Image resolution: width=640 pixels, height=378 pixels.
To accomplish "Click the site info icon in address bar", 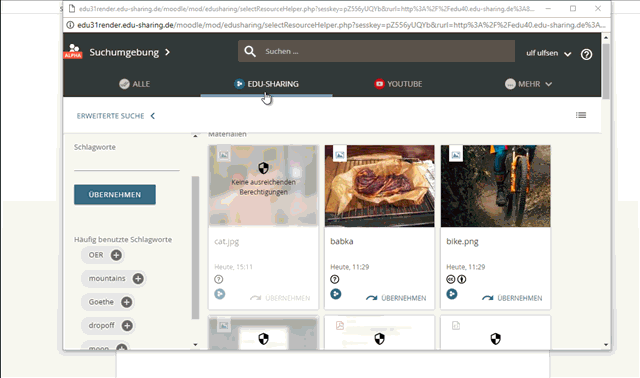I will coord(70,25).
